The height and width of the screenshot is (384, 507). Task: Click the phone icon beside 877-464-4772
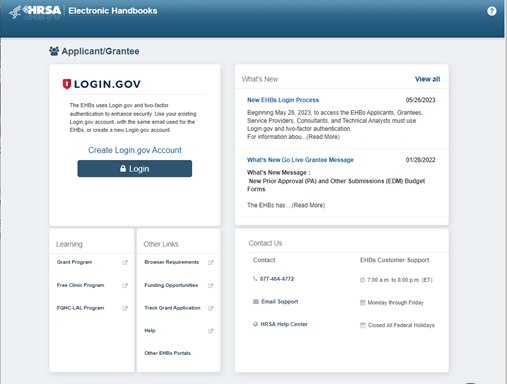(x=255, y=279)
